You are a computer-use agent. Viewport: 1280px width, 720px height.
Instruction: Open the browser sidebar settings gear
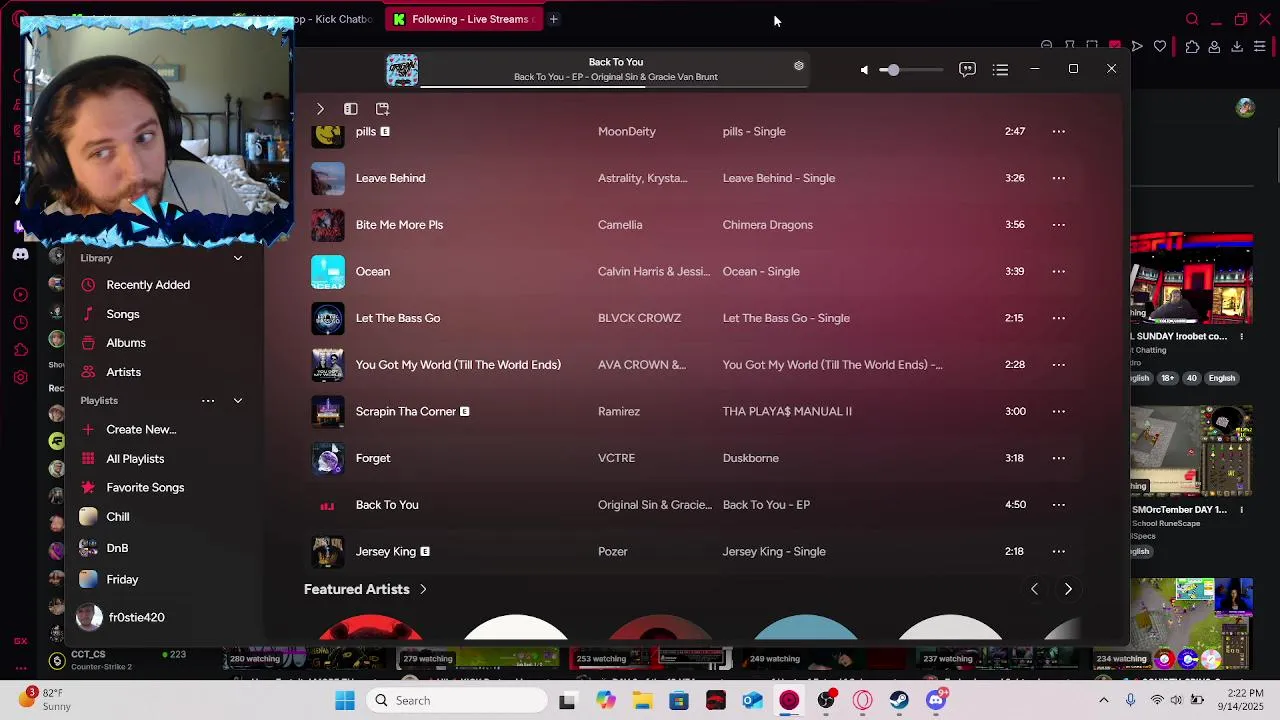(x=20, y=377)
